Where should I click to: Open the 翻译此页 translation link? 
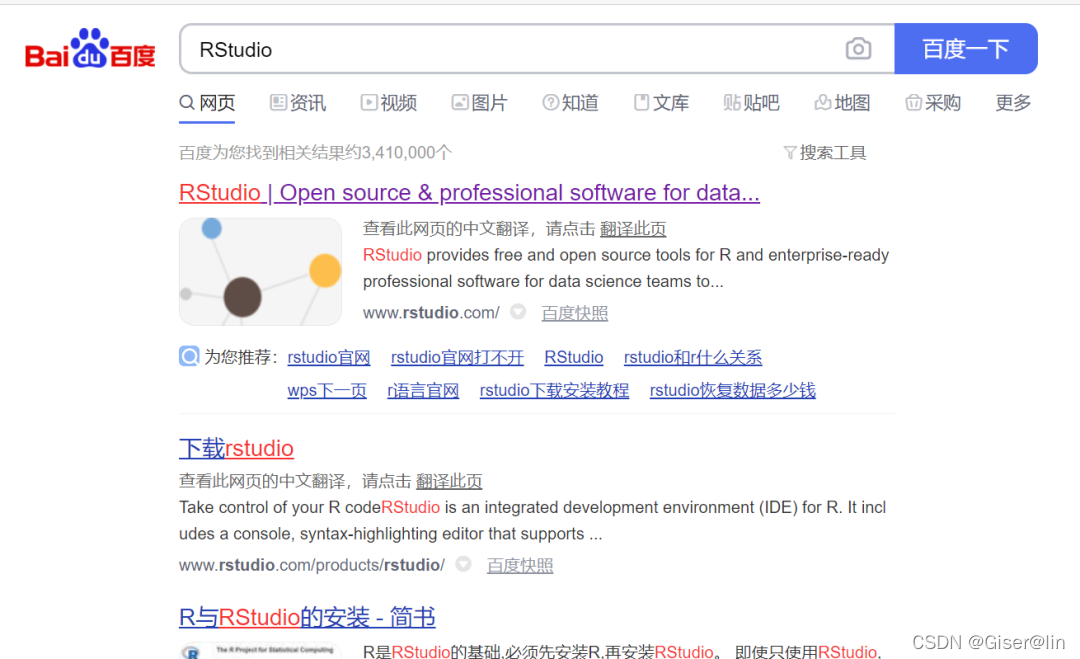click(633, 229)
